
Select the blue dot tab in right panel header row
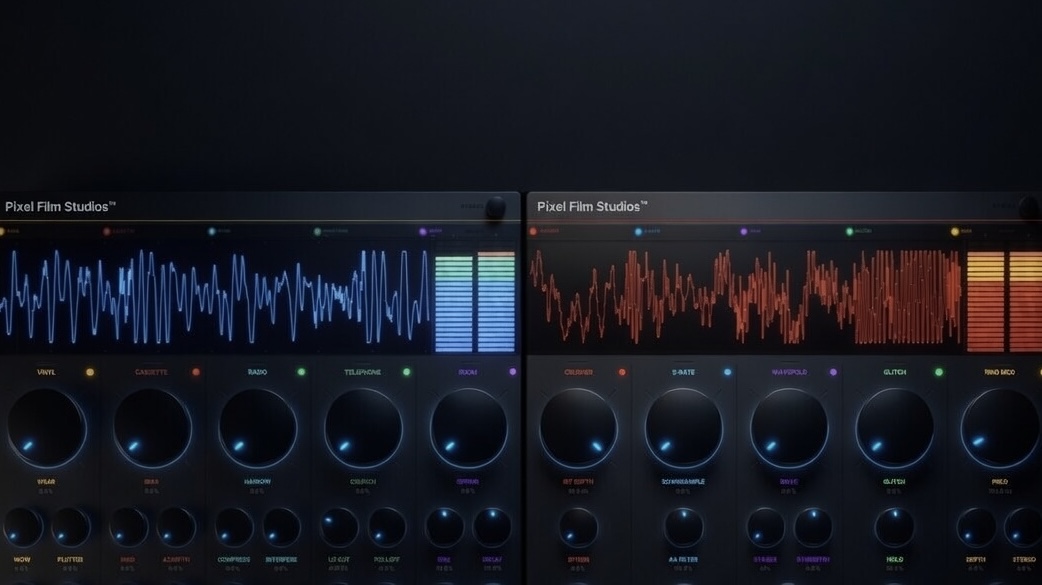coord(638,231)
